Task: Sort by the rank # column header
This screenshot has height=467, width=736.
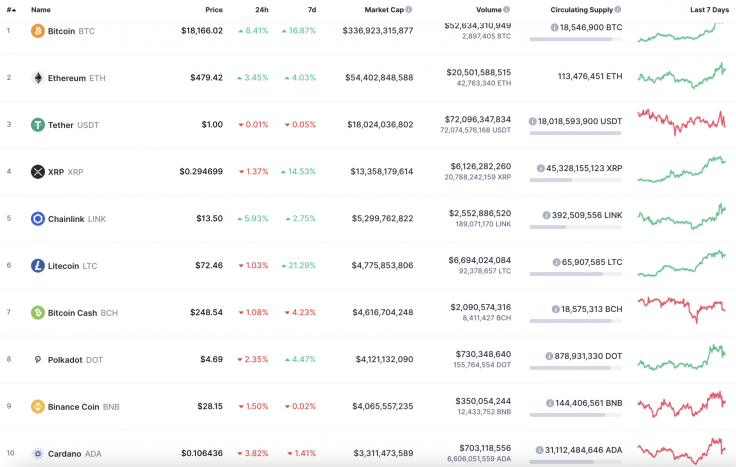Action: click(11, 9)
